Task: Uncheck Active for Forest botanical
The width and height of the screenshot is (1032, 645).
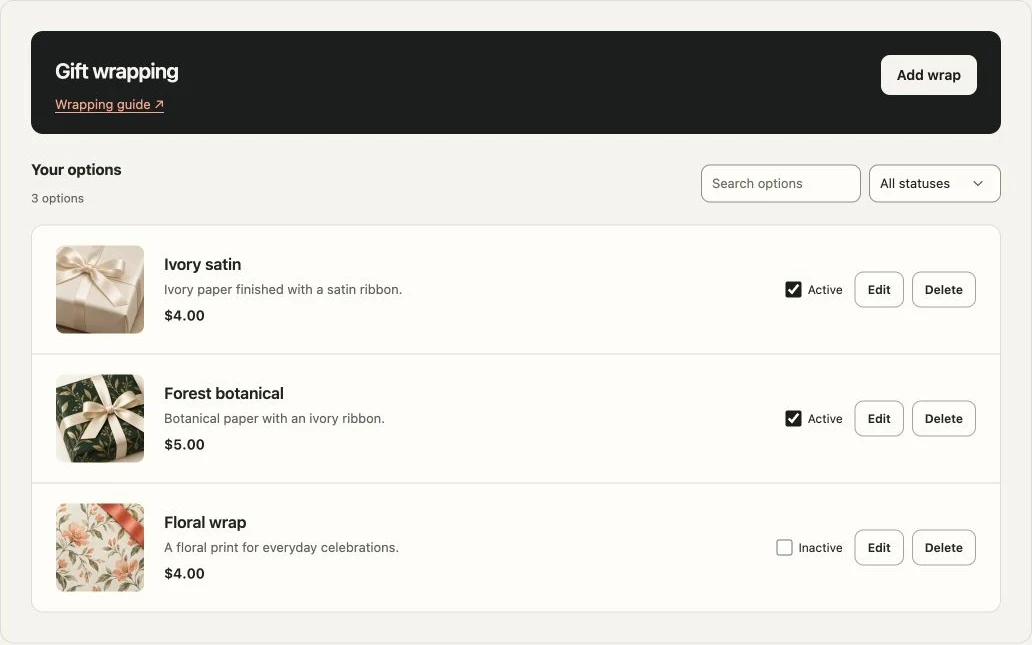Action: (793, 419)
